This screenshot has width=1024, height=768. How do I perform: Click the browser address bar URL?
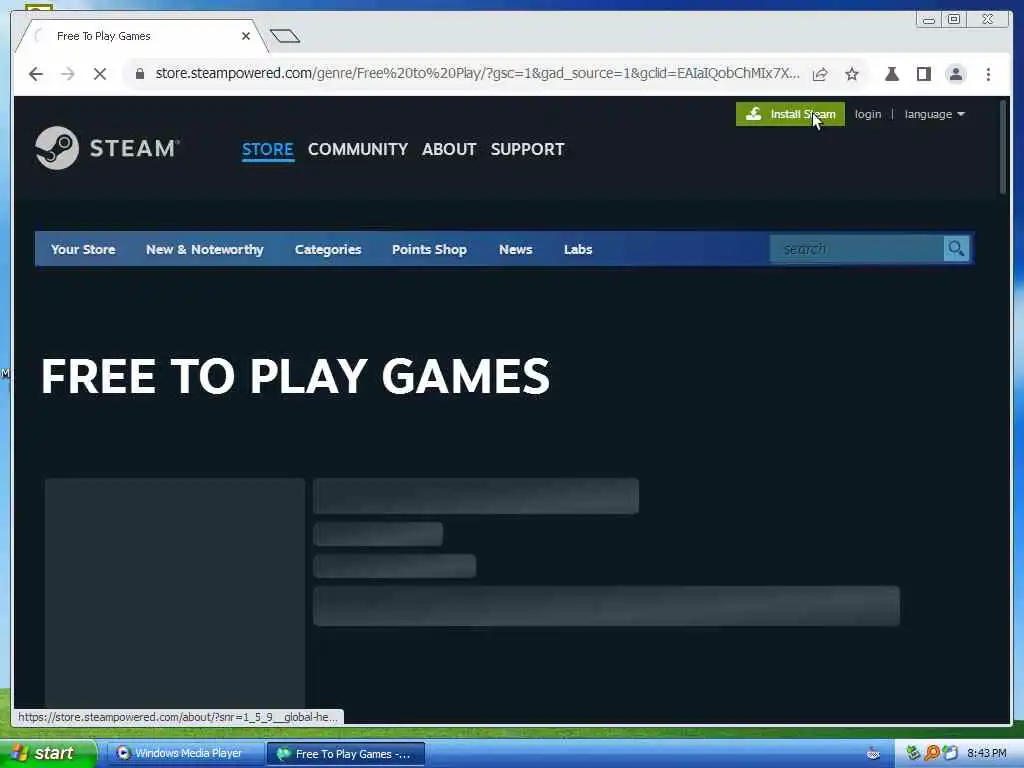(x=477, y=73)
